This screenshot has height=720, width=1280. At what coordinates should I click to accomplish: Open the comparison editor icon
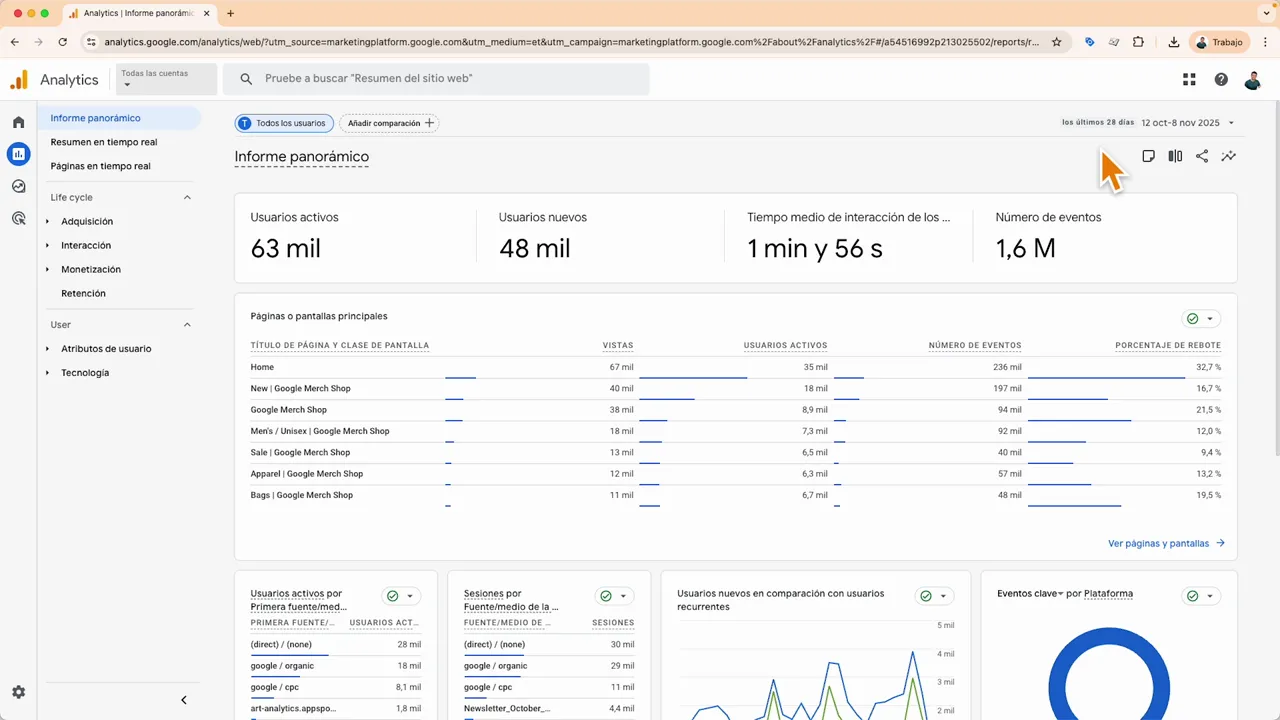1175,156
